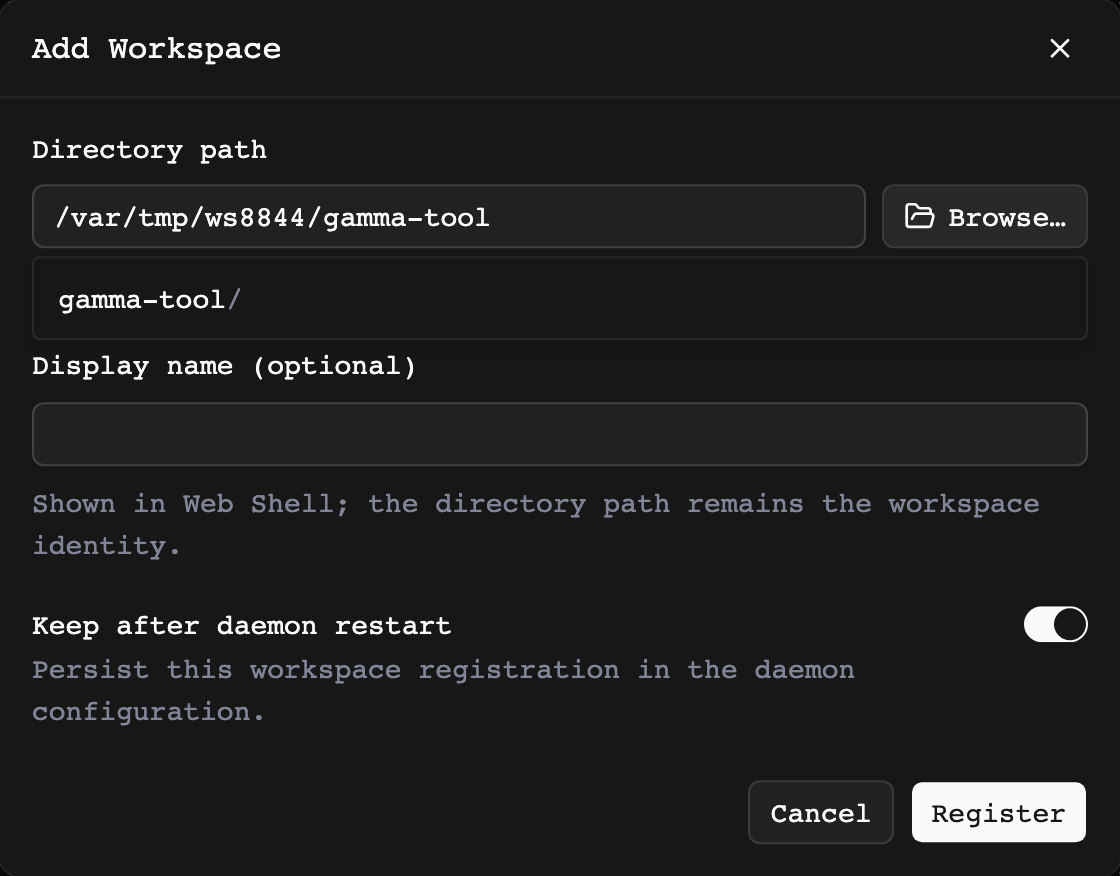Image resolution: width=1120 pixels, height=876 pixels.
Task: Focus the Display name input field
Action: 560,434
